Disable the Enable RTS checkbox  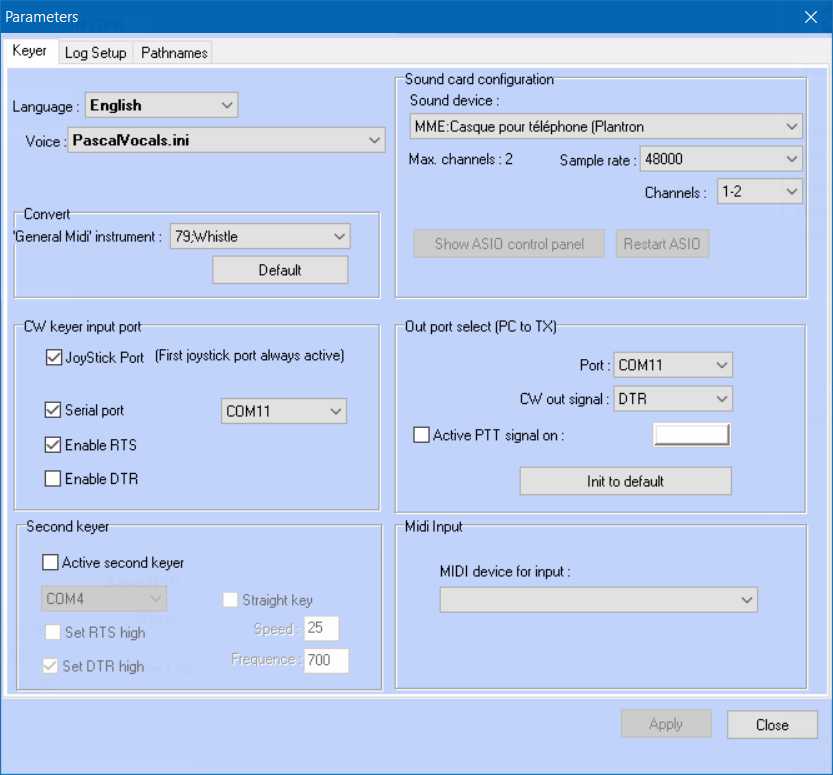click(54, 445)
